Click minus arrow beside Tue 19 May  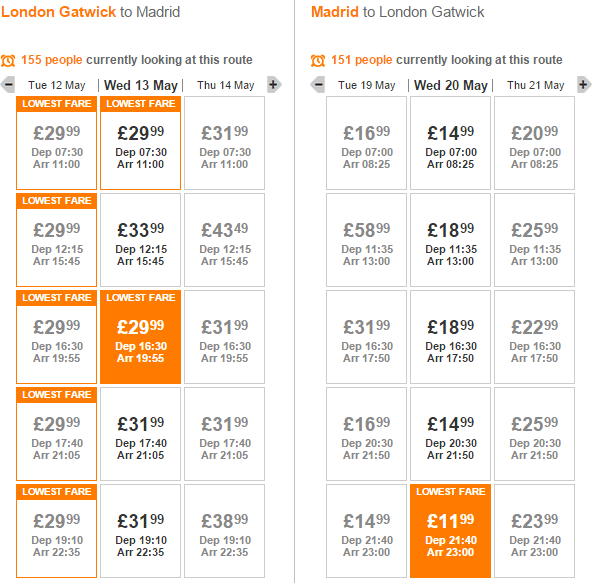tap(318, 84)
